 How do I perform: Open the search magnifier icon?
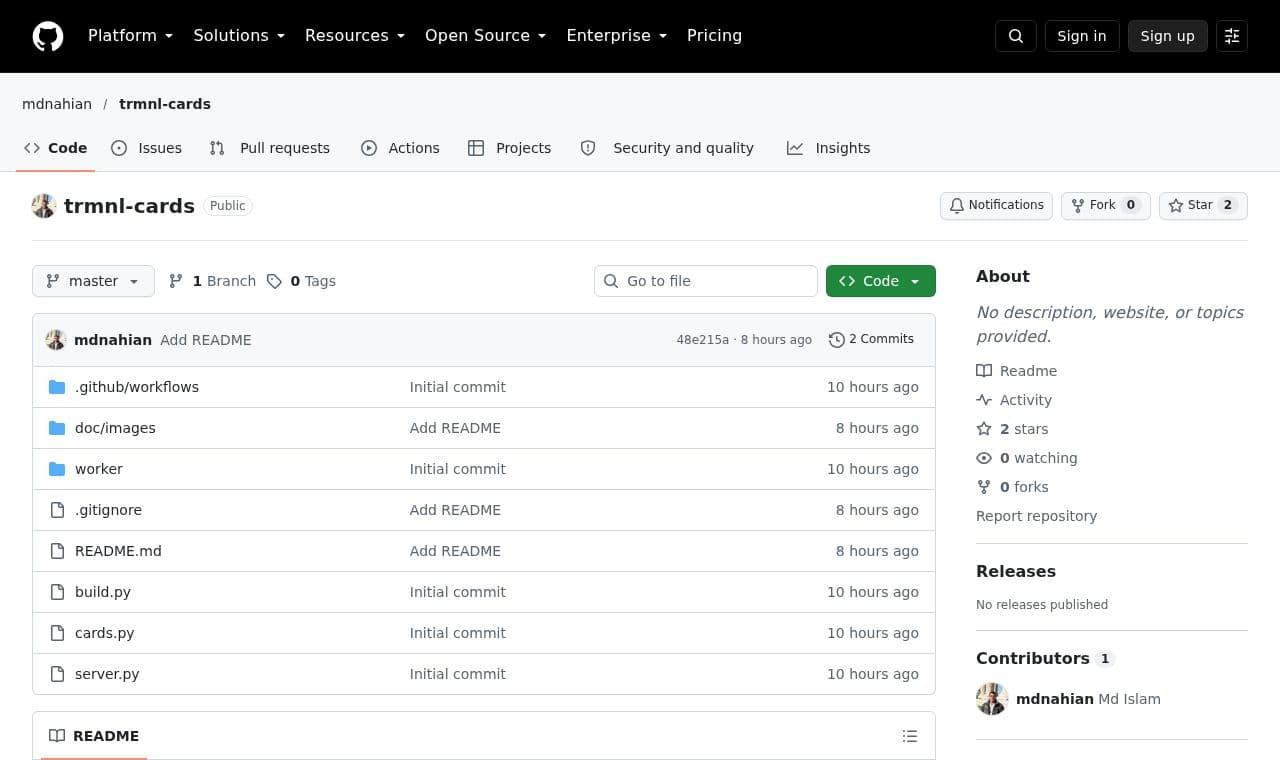(1016, 36)
